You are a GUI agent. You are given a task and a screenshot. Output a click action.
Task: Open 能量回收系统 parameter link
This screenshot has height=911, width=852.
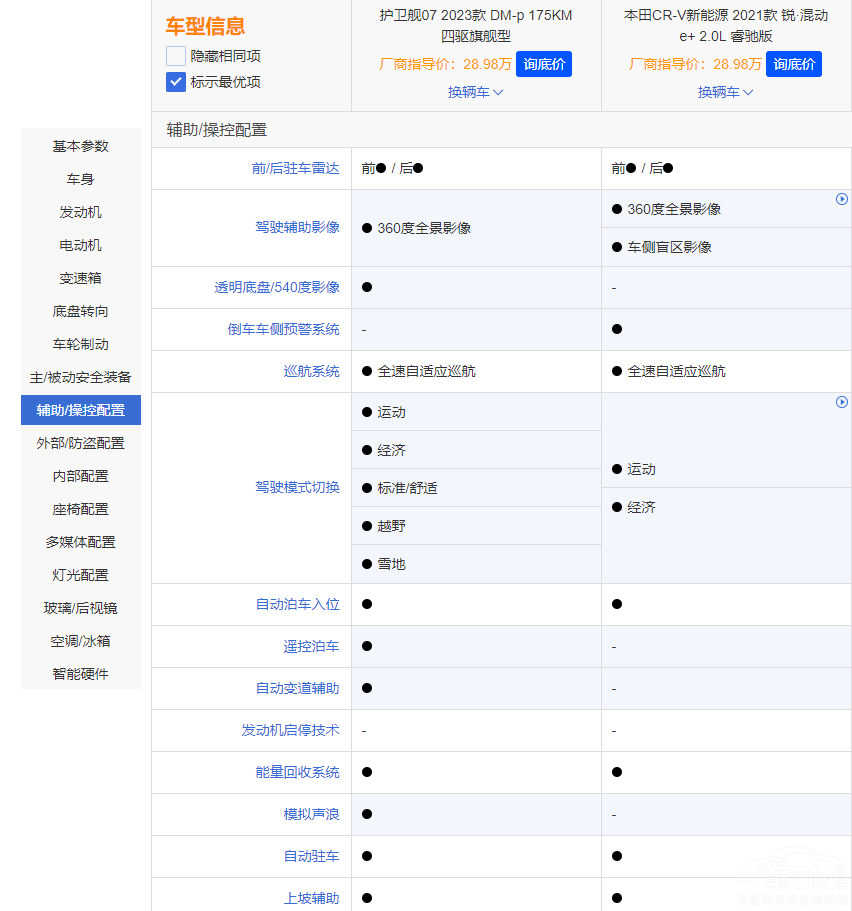297,772
